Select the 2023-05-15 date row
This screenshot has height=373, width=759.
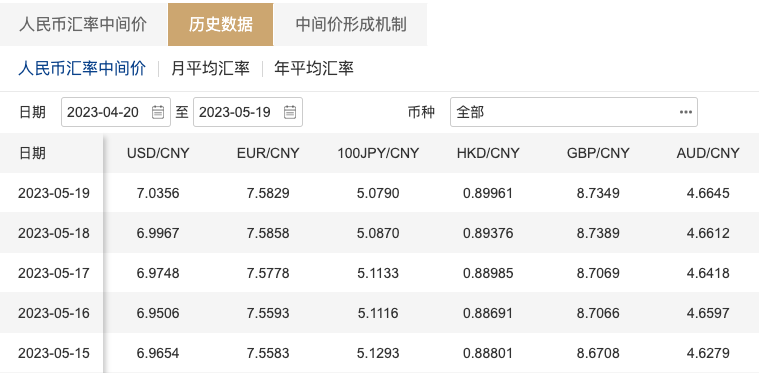tap(380, 353)
